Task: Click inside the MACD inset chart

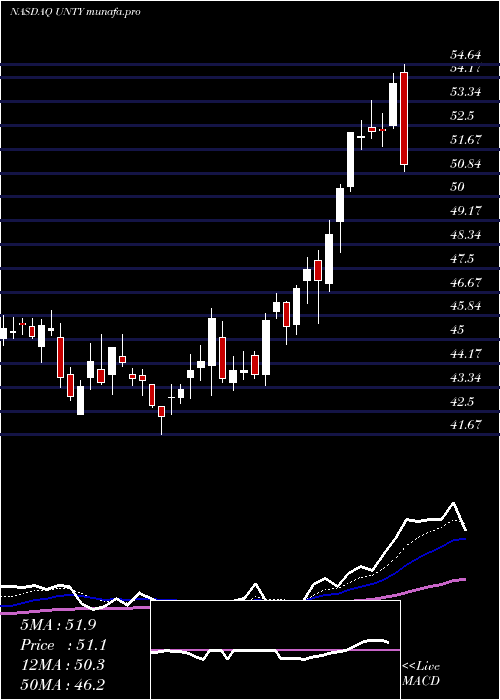Action: point(275,650)
